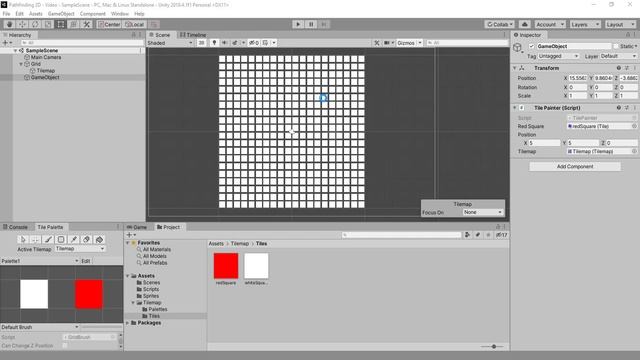Open Transform component help icon
Viewport: 640px width, 360px height.
point(619,68)
